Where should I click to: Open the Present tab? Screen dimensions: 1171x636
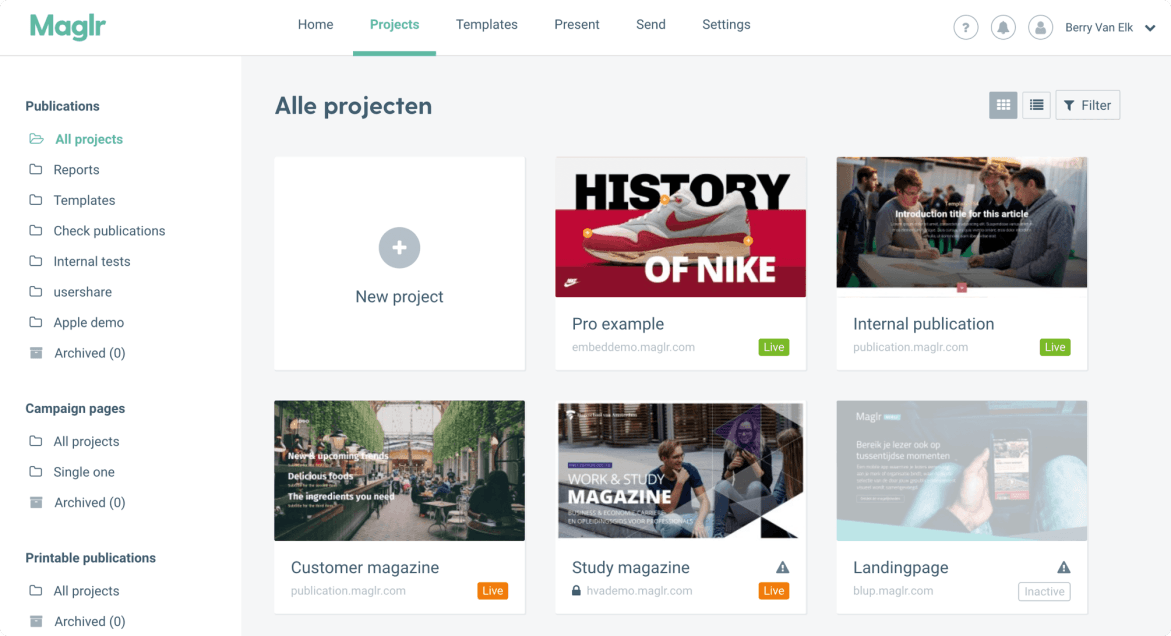point(577,25)
